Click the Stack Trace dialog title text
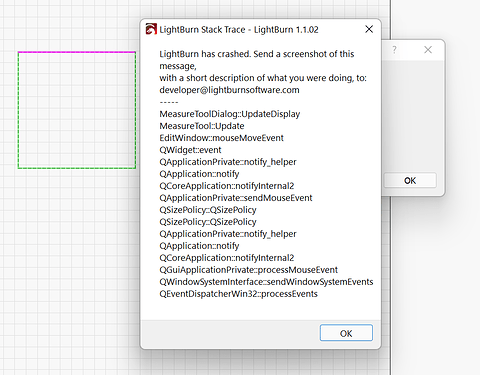The image size is (480, 375). pos(239,30)
